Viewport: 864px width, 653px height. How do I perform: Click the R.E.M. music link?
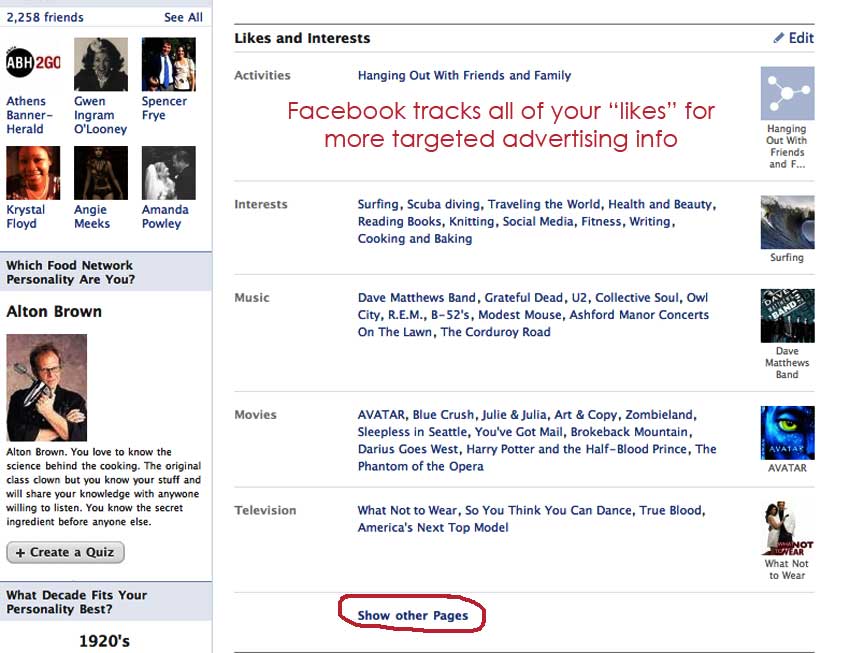click(405, 315)
